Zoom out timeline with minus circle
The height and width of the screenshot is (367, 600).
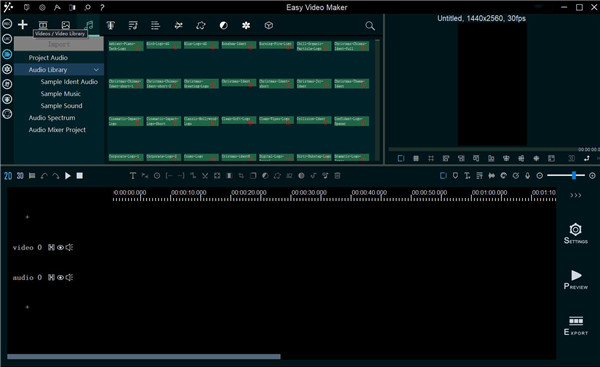pos(540,176)
